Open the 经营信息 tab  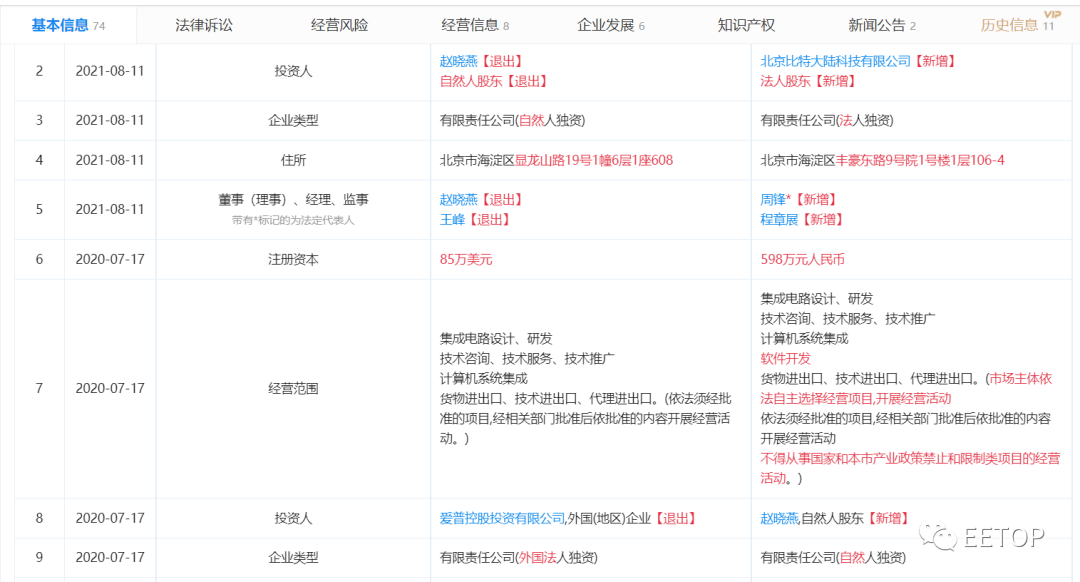pyautogui.click(x=475, y=25)
